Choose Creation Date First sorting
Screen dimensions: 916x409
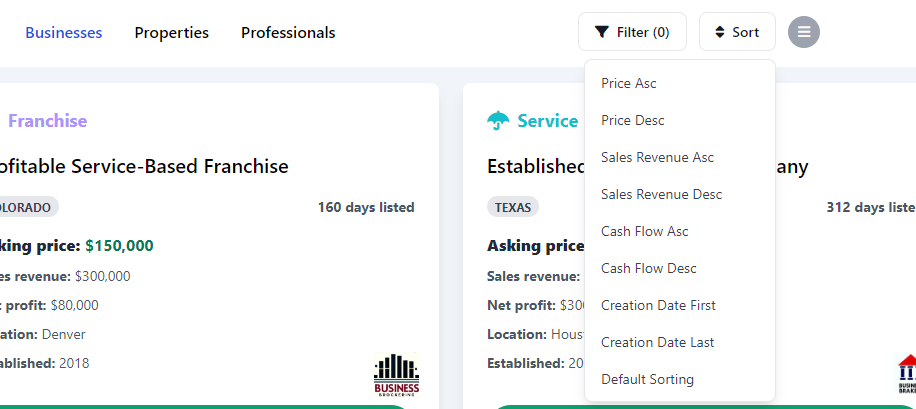[x=658, y=305]
